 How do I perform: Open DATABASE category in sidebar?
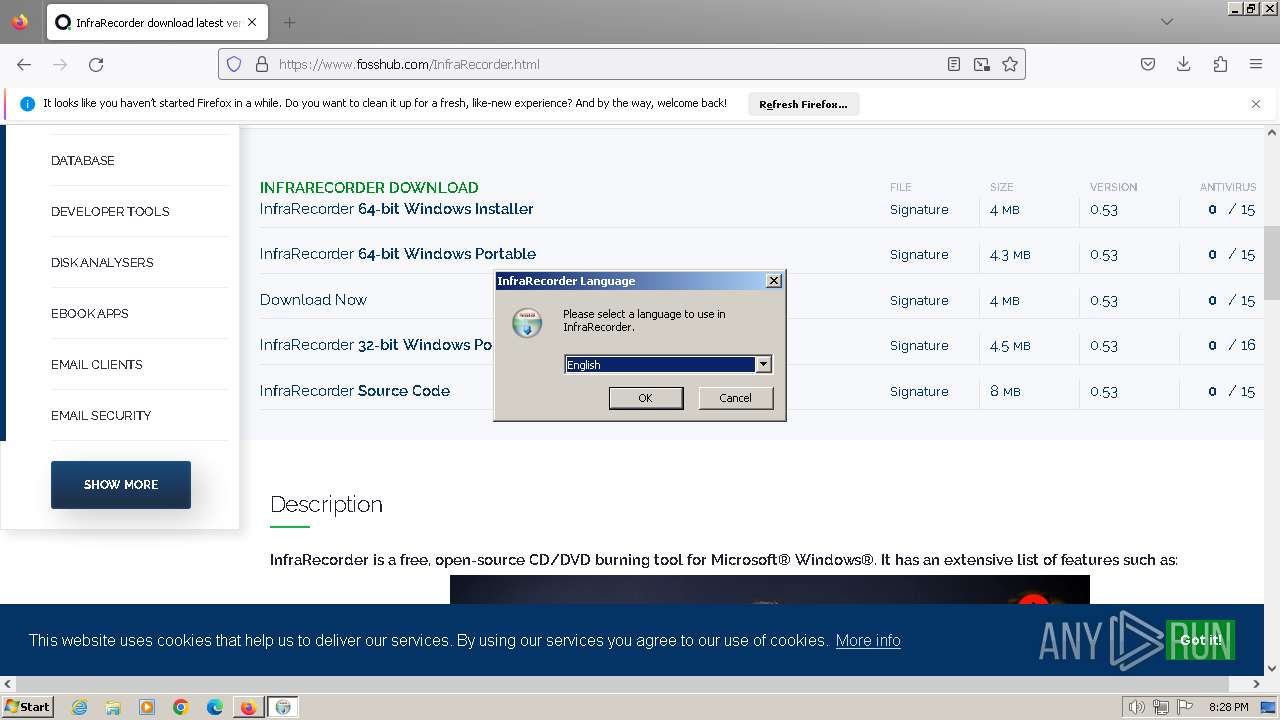(x=83, y=161)
